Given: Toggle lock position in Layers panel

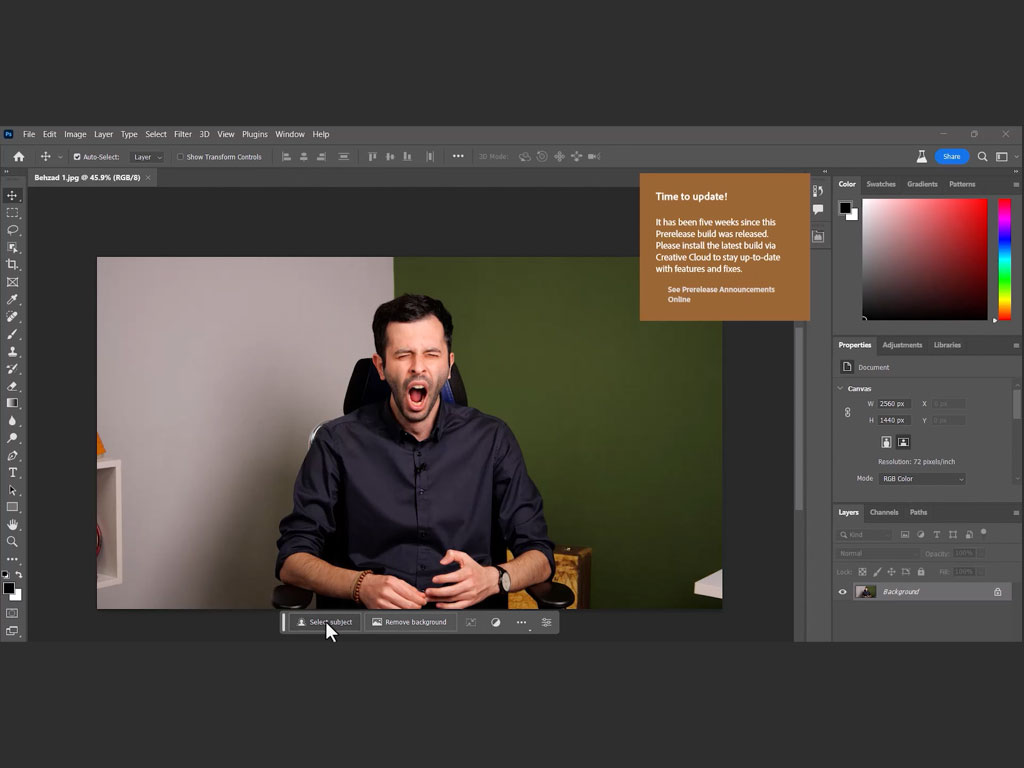Looking at the screenshot, I should tap(891, 572).
